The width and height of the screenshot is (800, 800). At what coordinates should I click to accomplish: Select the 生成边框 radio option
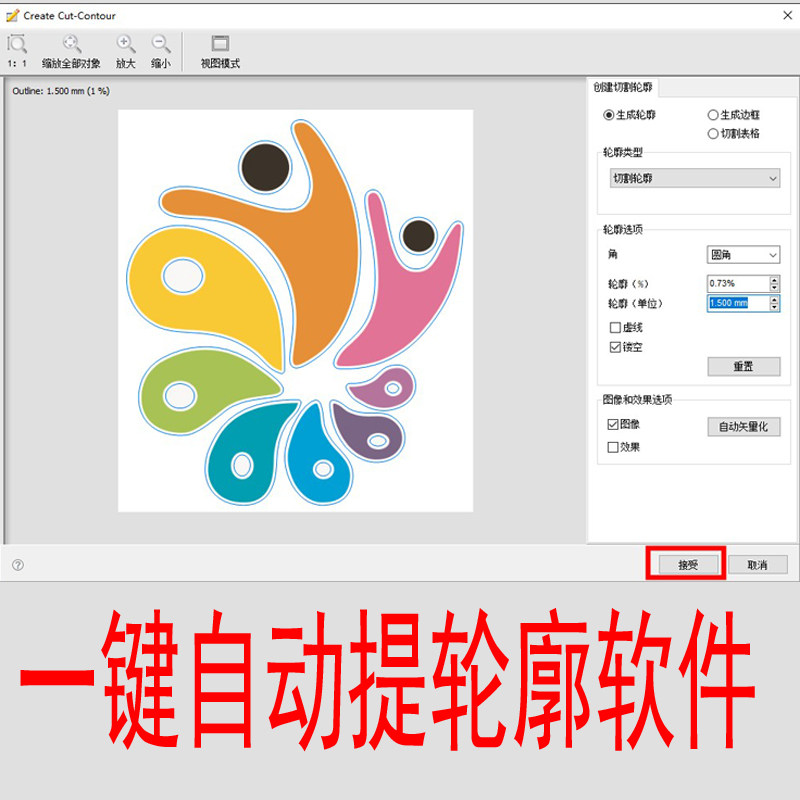click(713, 115)
